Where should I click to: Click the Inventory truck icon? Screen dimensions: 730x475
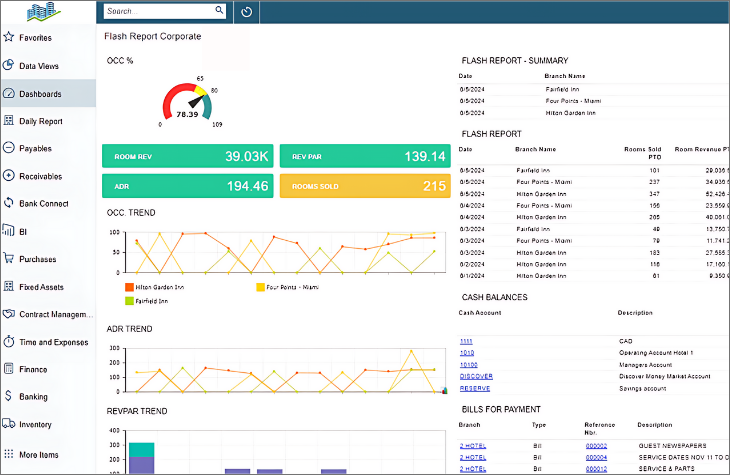pos(8,423)
